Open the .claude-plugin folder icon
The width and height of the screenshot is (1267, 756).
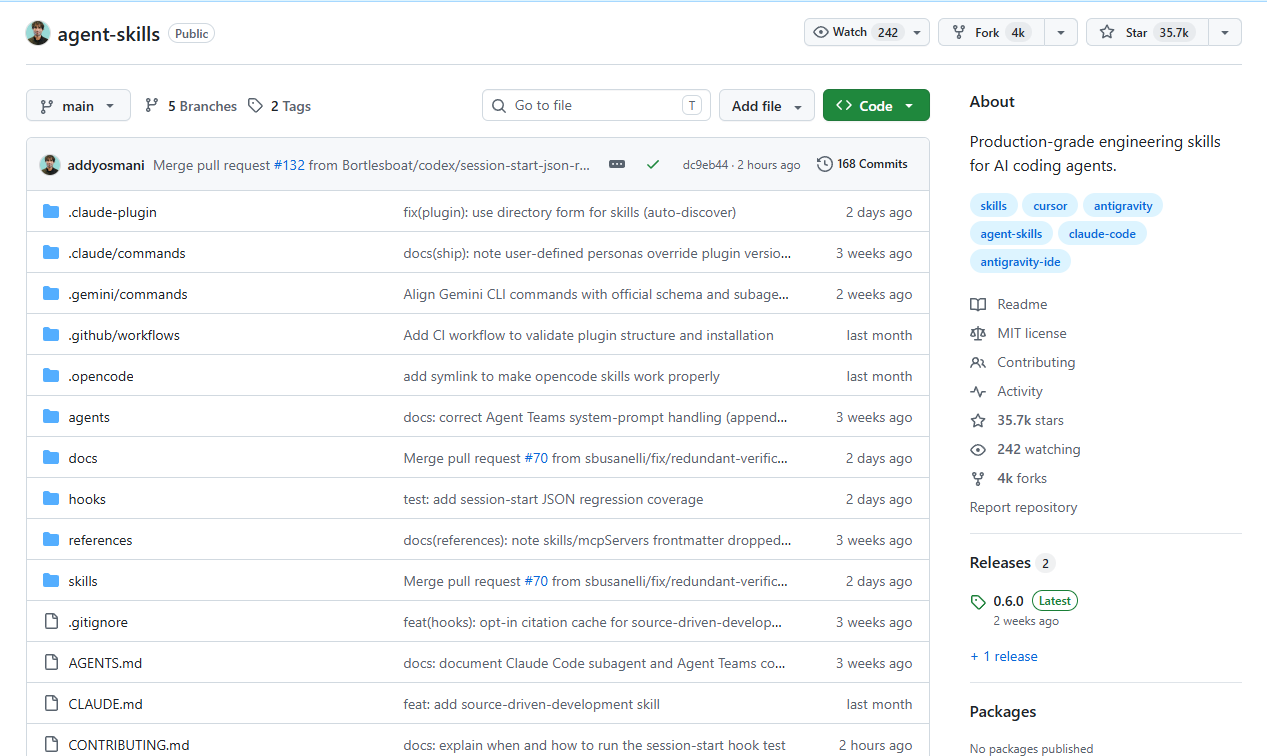tap(51, 212)
